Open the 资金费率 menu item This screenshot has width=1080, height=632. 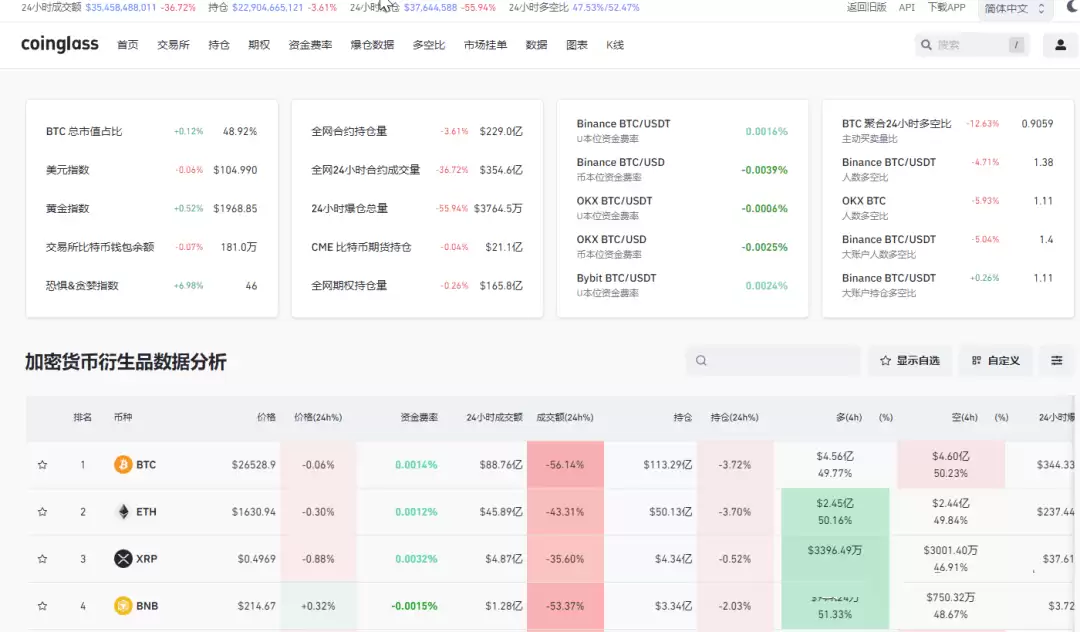coord(309,45)
